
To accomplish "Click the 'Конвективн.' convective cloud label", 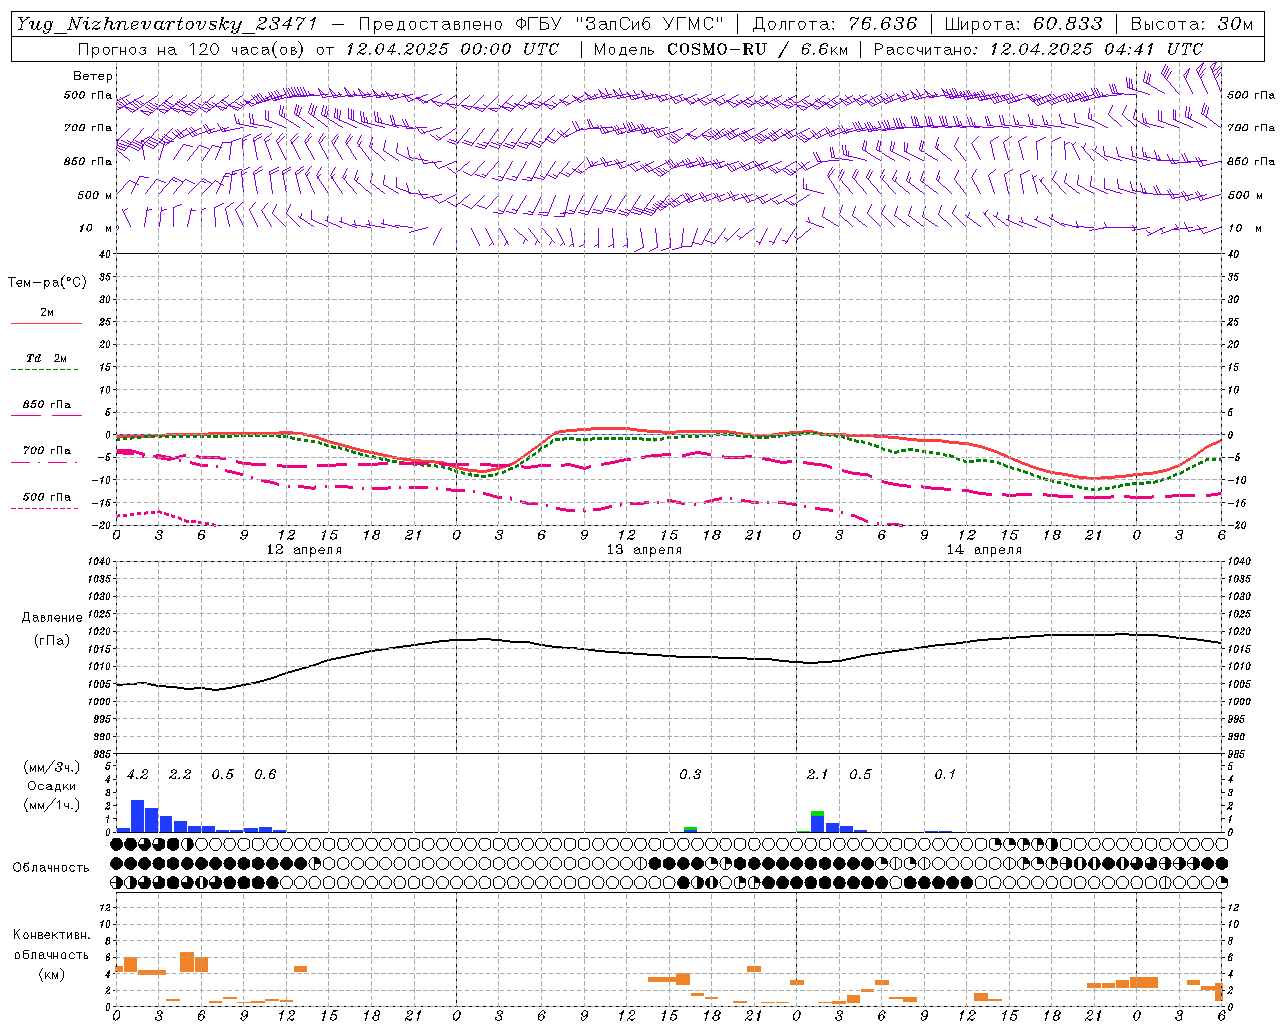I will 52,935.
